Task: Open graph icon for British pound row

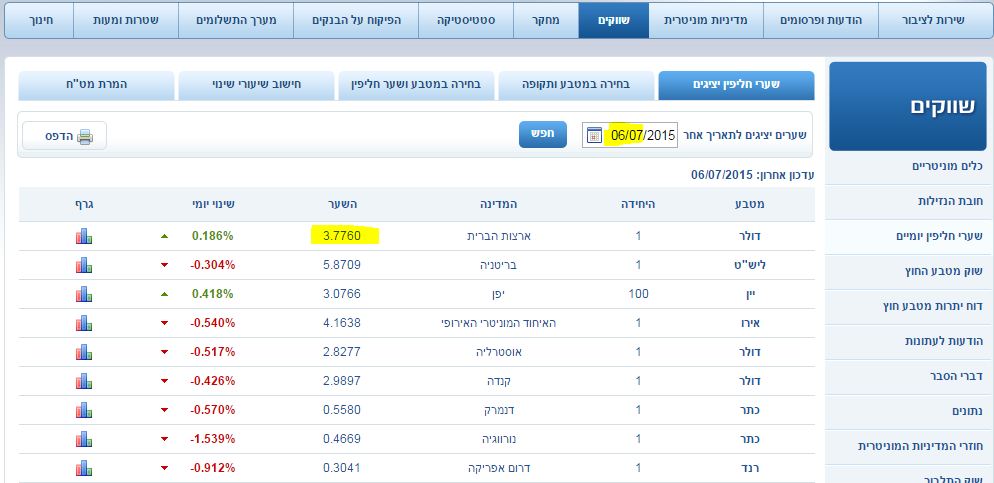Action: click(83, 265)
